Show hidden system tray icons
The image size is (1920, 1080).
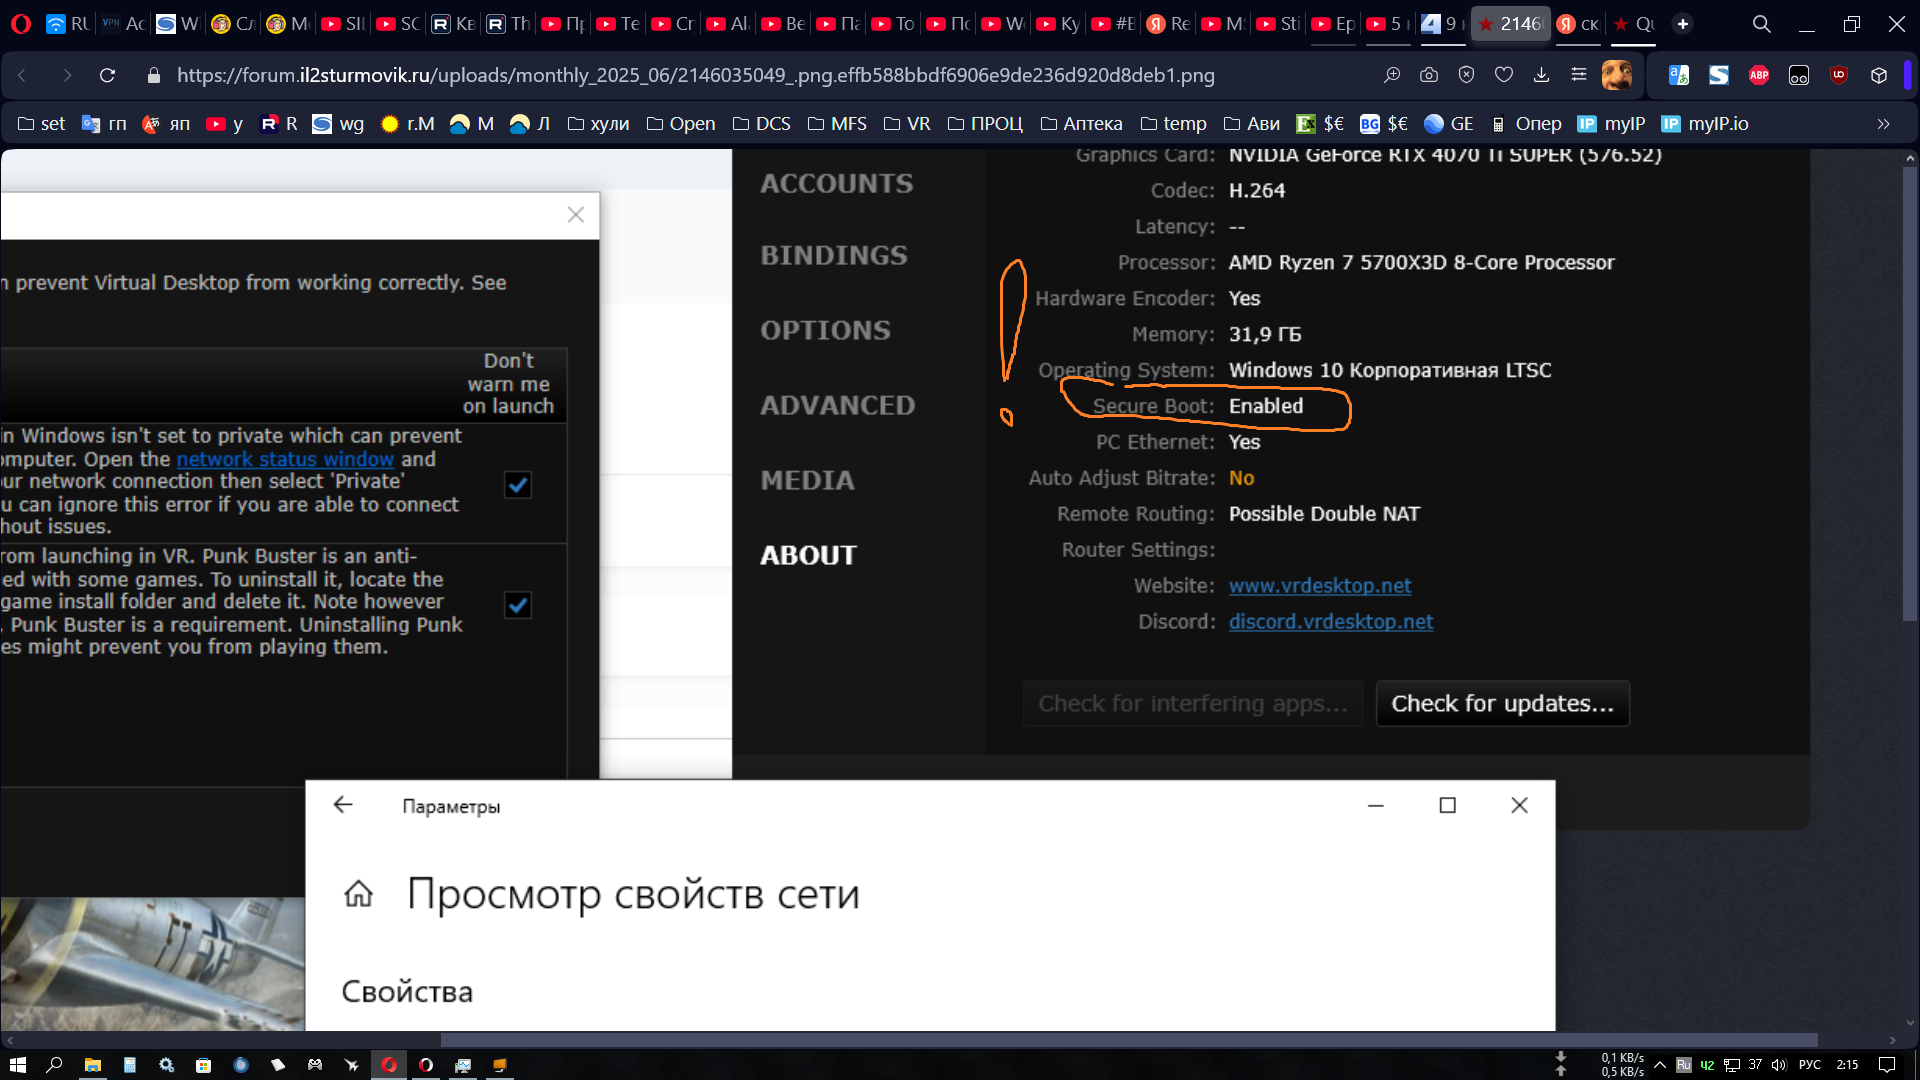1660,1065
